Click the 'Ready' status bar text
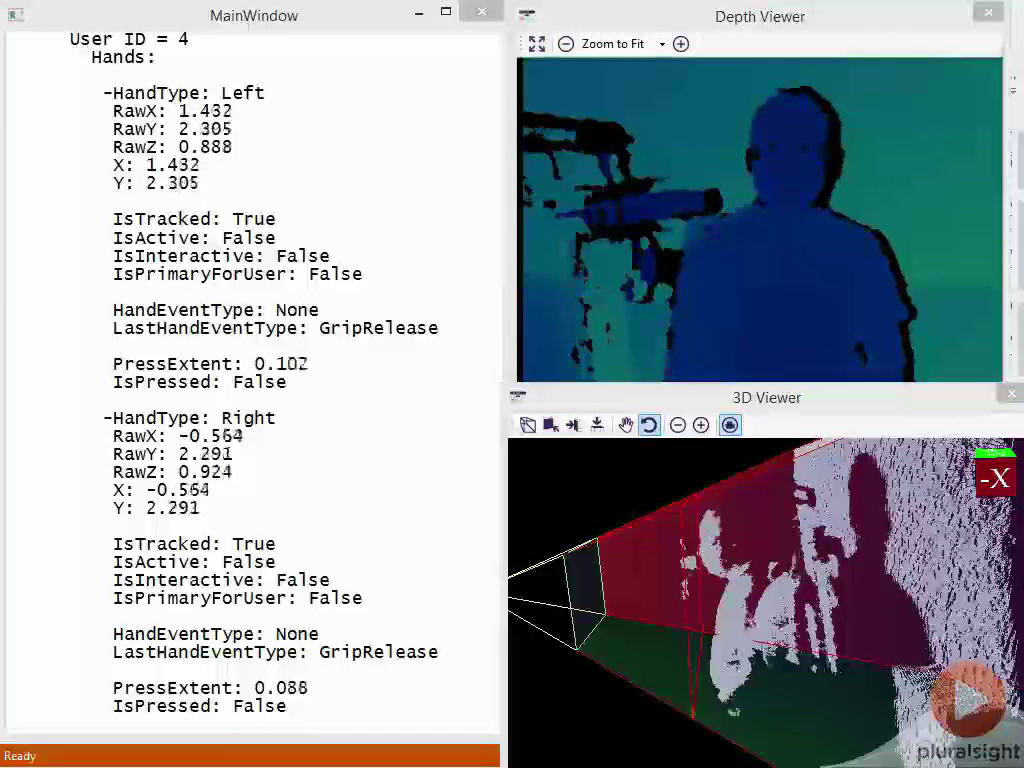1024x768 pixels. [20, 756]
